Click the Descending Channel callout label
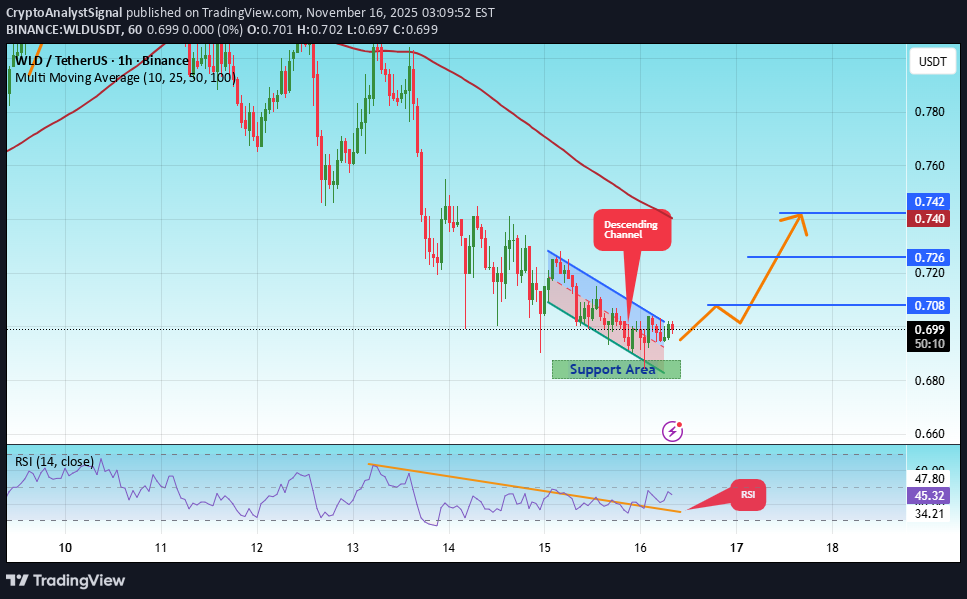The width and height of the screenshot is (967, 599). [631, 230]
